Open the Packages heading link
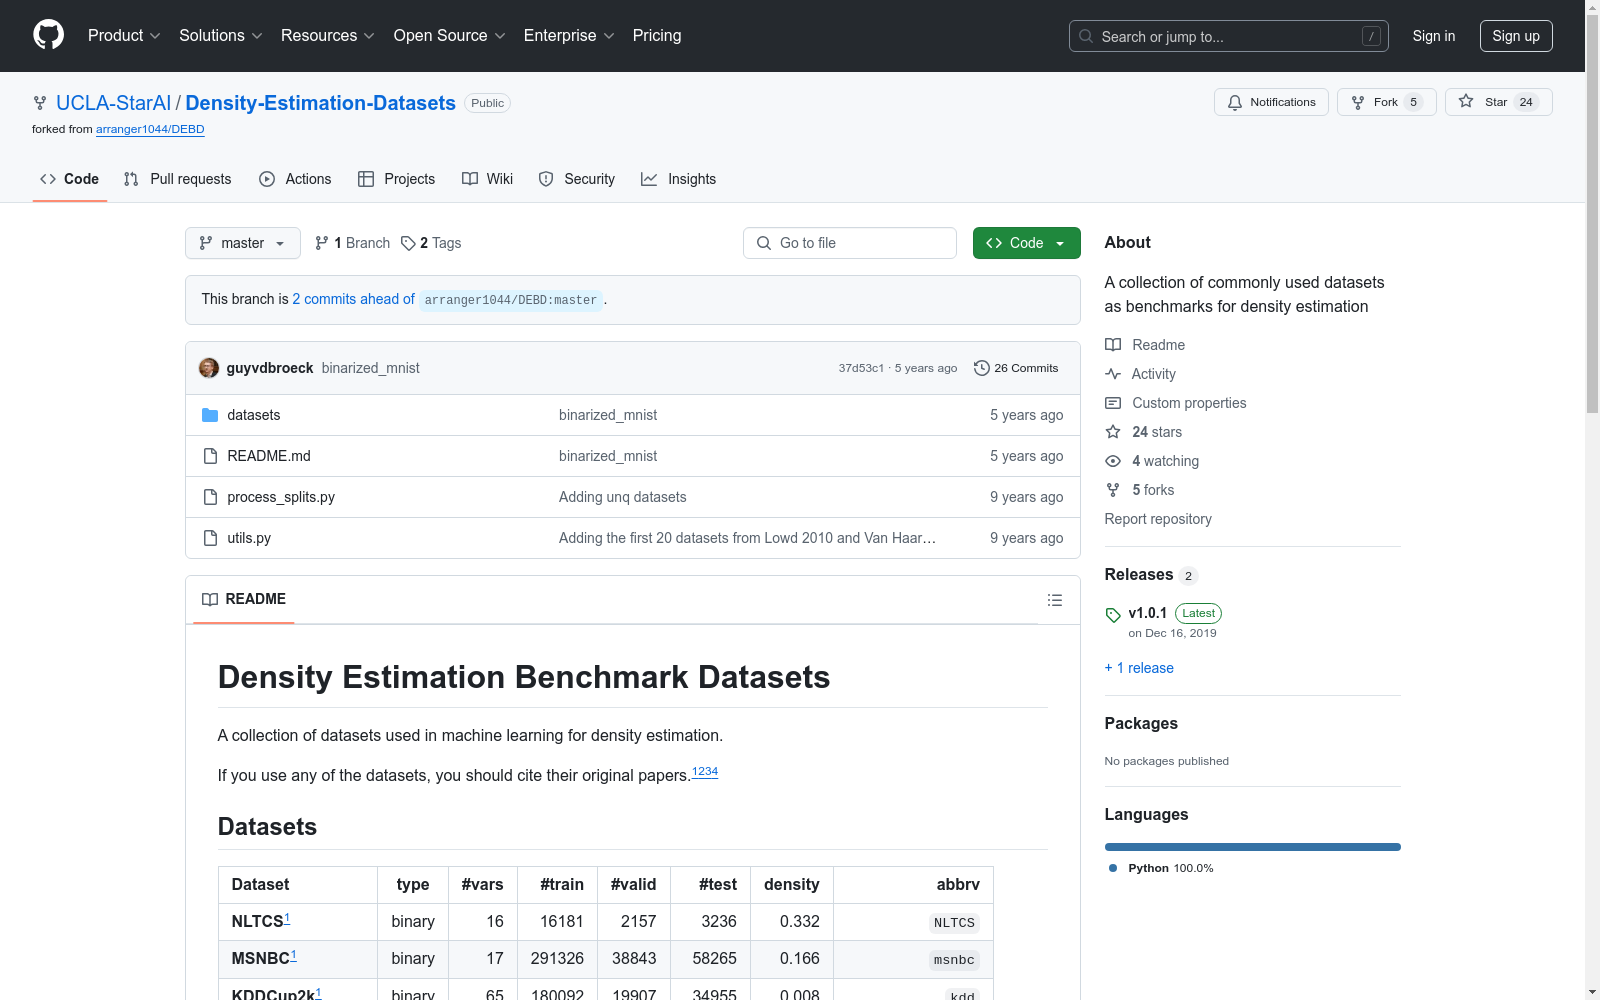The height and width of the screenshot is (1000, 1600). pos(1141,723)
